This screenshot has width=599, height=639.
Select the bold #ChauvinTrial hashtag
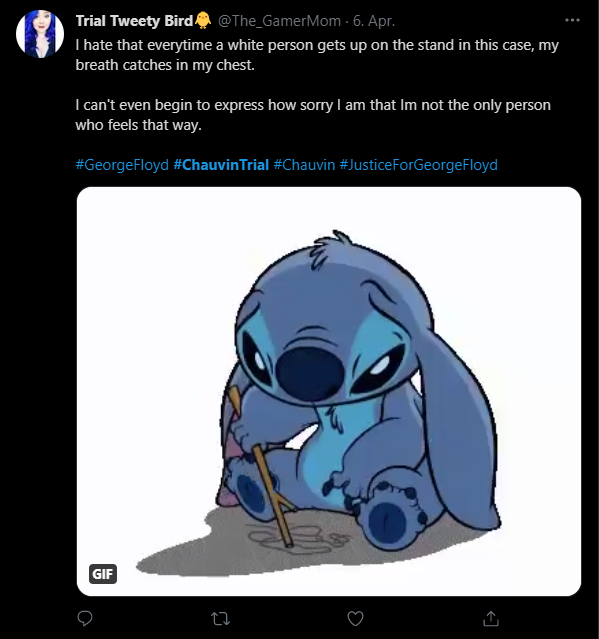221,165
